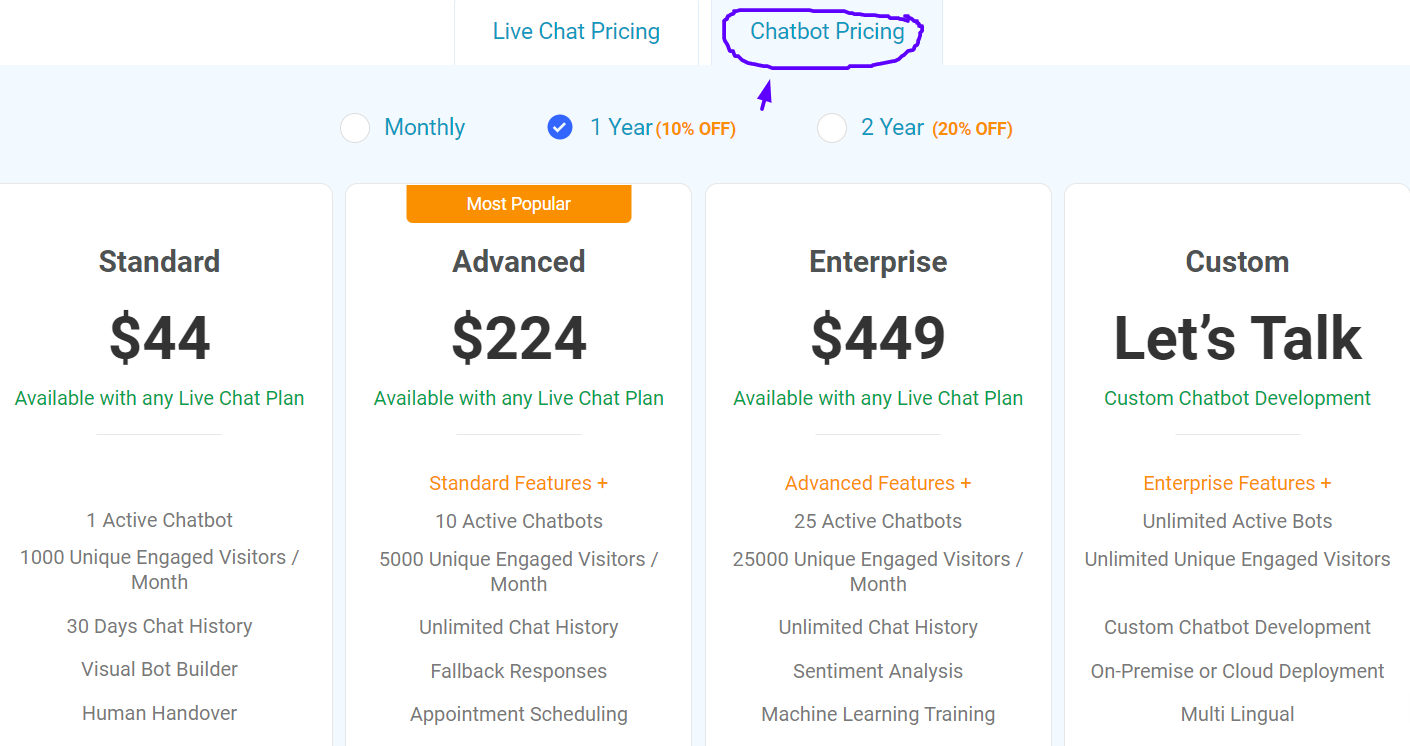Choose the 2 Year billing radio button
Viewport: 1410px width, 746px height.
coord(832,128)
